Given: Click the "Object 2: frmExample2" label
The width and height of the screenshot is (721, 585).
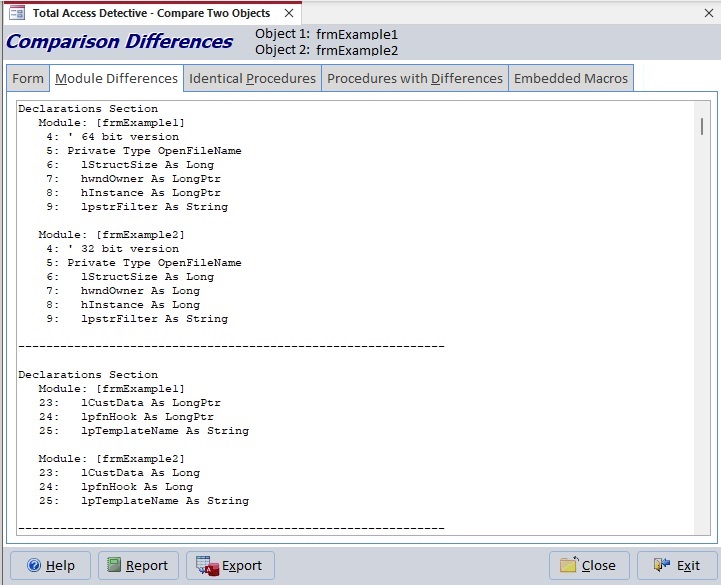Looking at the screenshot, I should [x=326, y=50].
